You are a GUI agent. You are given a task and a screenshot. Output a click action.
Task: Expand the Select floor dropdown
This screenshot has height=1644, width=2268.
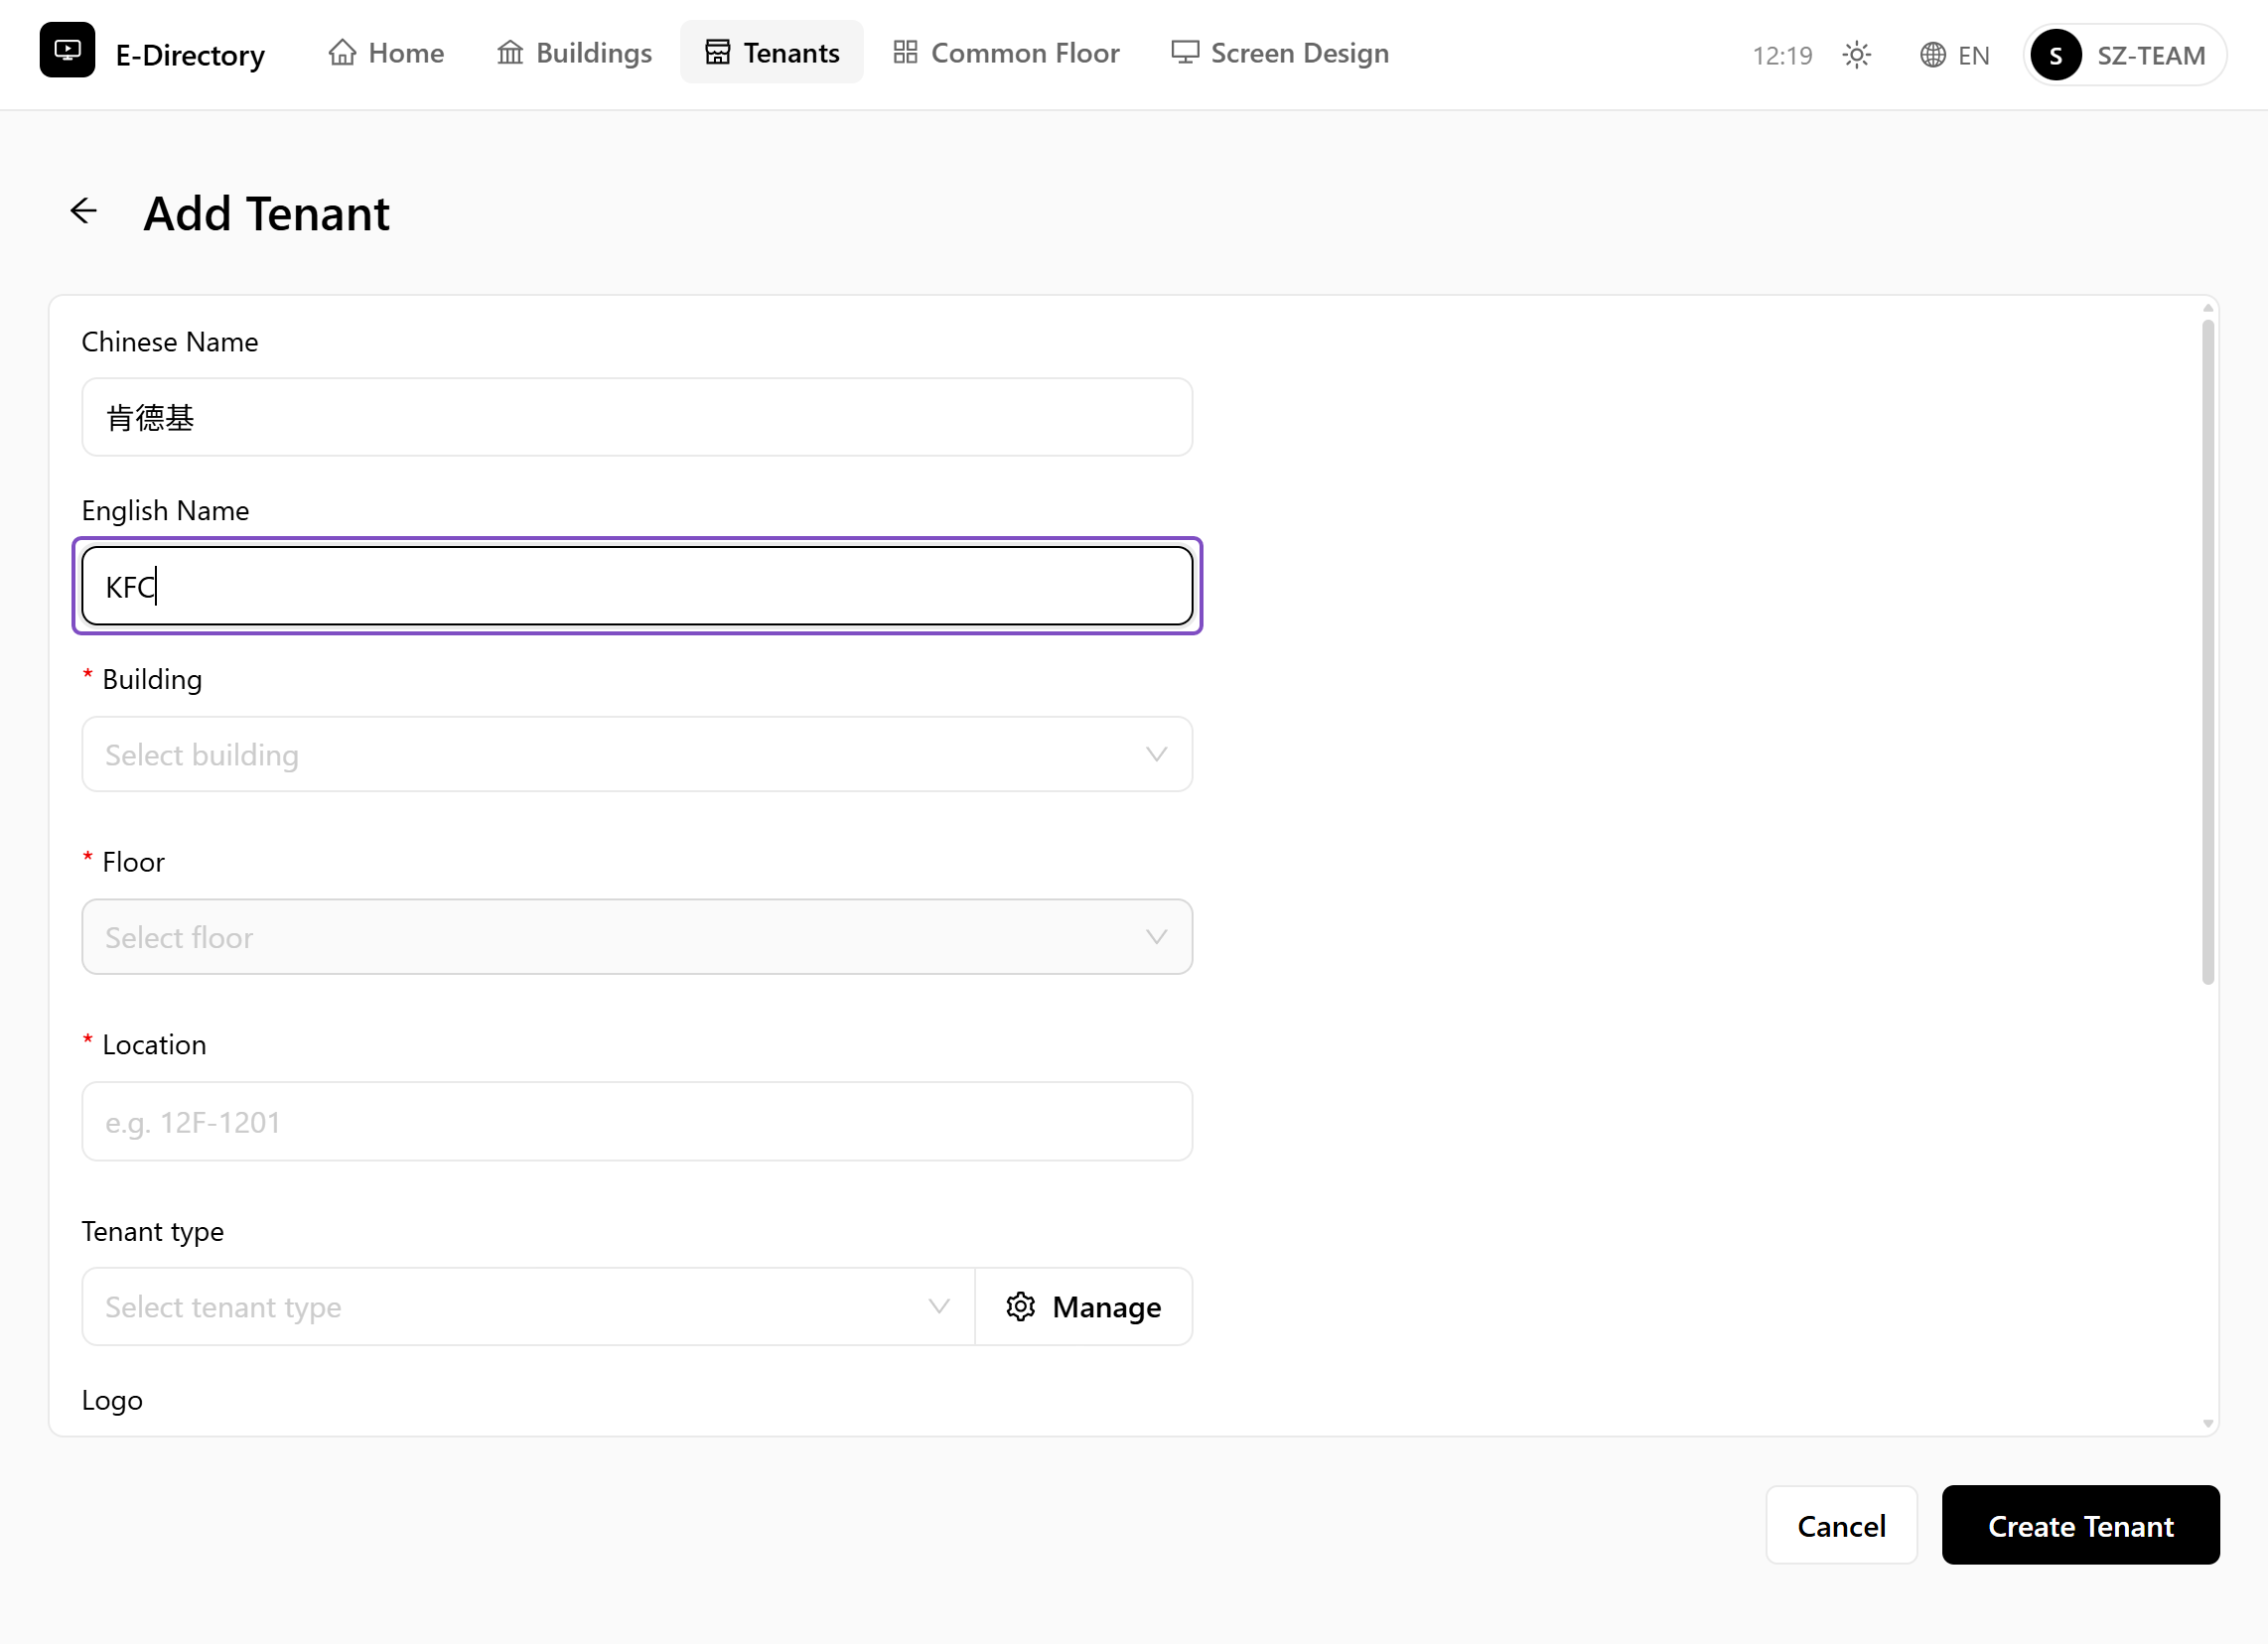[637, 937]
